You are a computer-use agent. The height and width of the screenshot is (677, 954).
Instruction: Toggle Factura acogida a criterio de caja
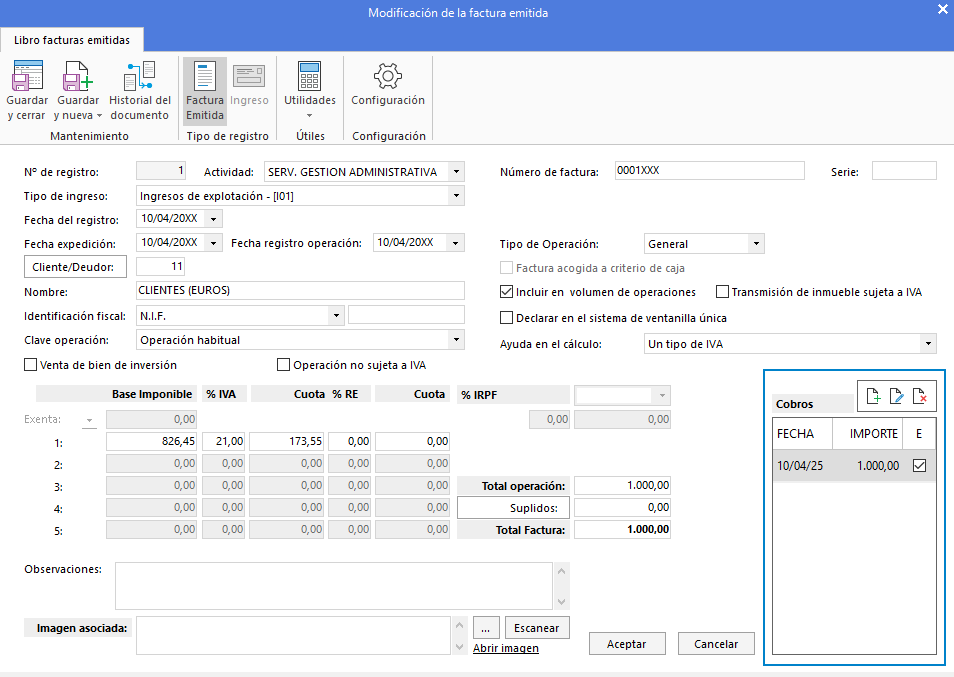point(506,268)
